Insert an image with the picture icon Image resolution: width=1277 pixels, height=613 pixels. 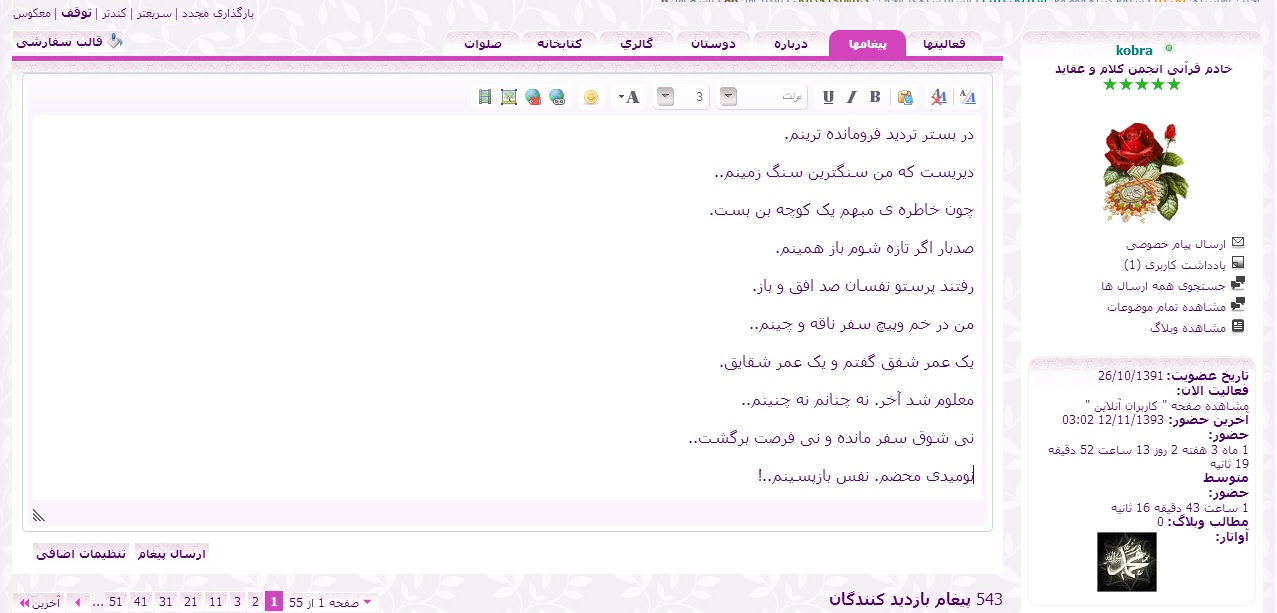click(x=509, y=97)
